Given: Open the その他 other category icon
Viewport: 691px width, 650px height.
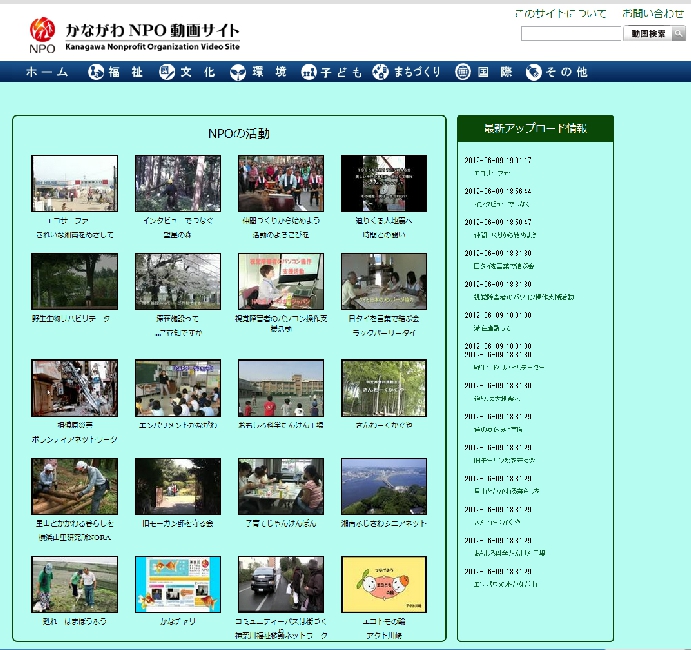Looking at the screenshot, I should coord(534,72).
